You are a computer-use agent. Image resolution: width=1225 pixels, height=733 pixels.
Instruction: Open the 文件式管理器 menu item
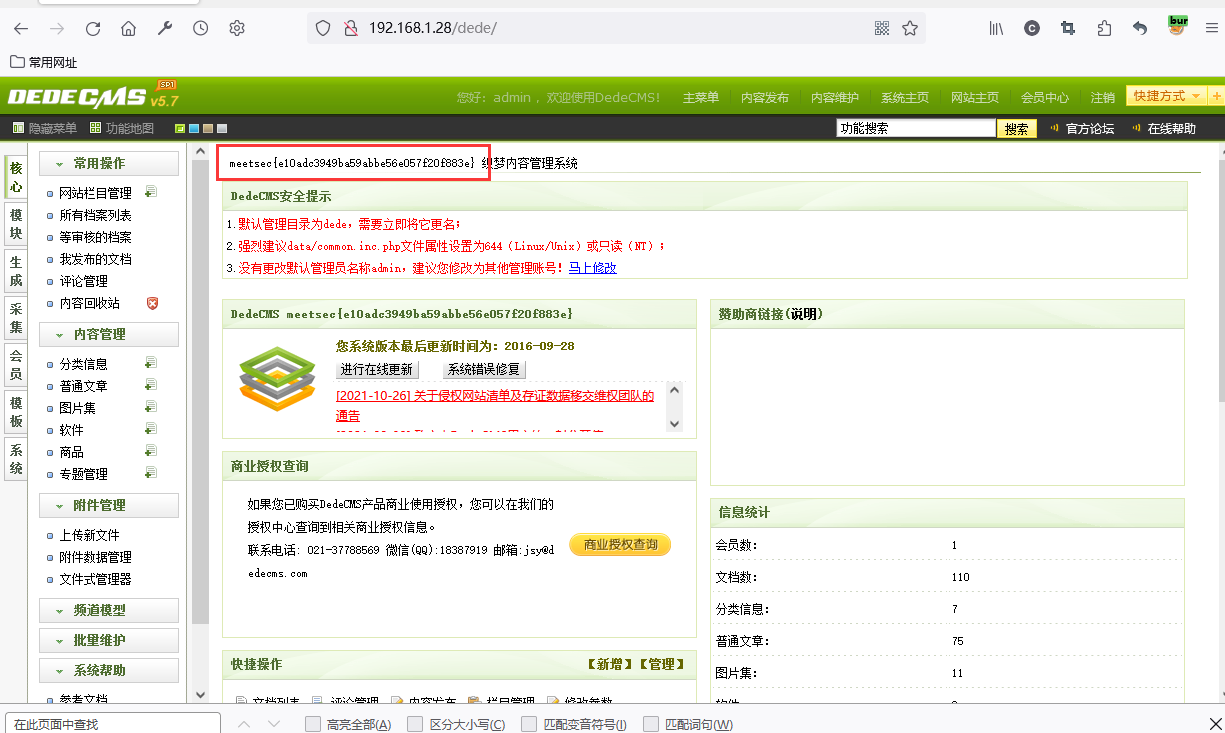[95, 579]
